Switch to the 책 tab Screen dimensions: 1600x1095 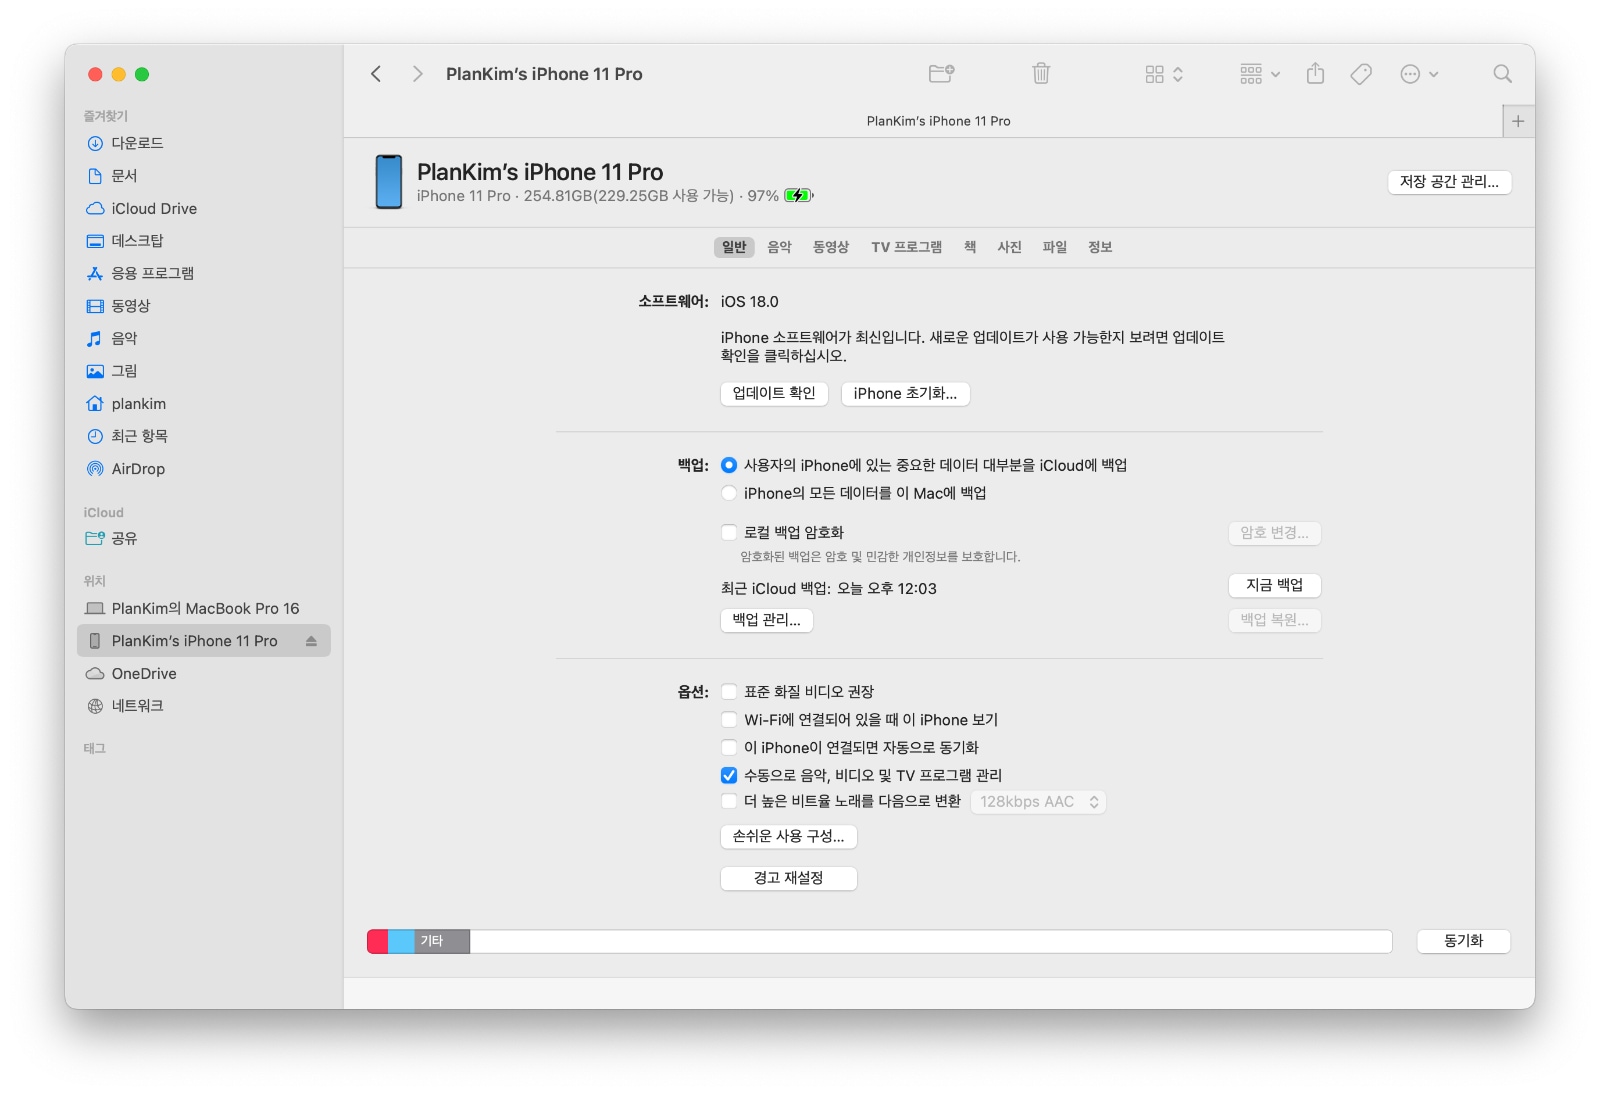pyautogui.click(x=970, y=247)
